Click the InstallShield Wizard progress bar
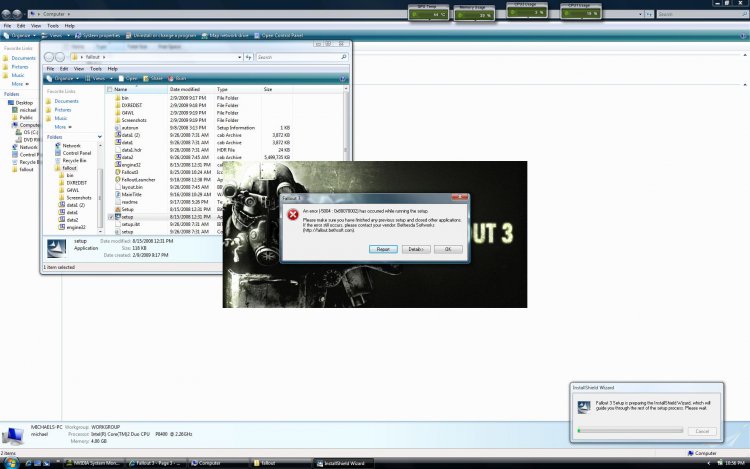Viewport: 750px width, 469px height. (630, 430)
